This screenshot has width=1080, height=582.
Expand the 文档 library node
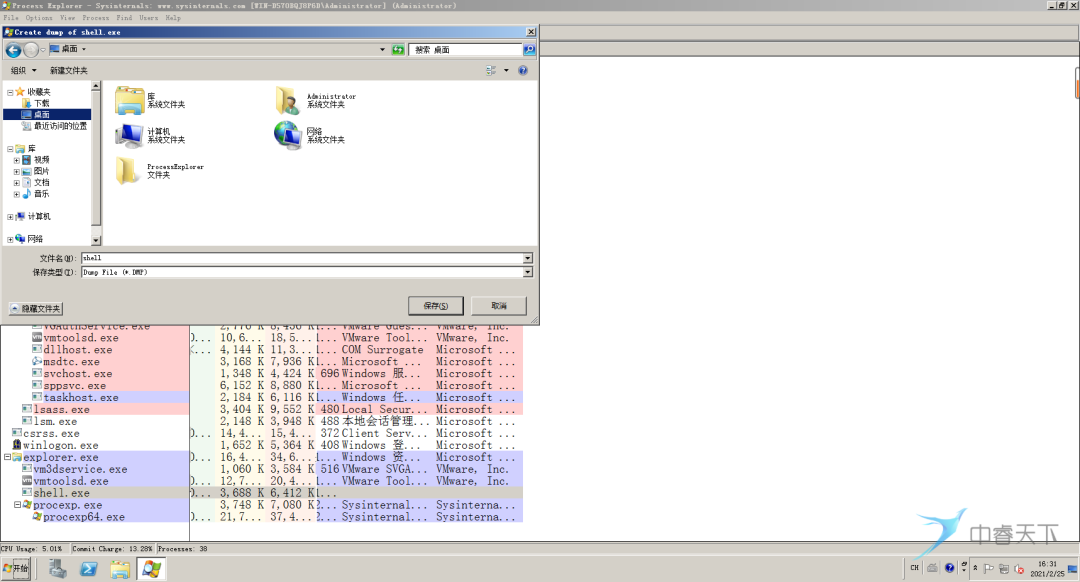point(17,183)
